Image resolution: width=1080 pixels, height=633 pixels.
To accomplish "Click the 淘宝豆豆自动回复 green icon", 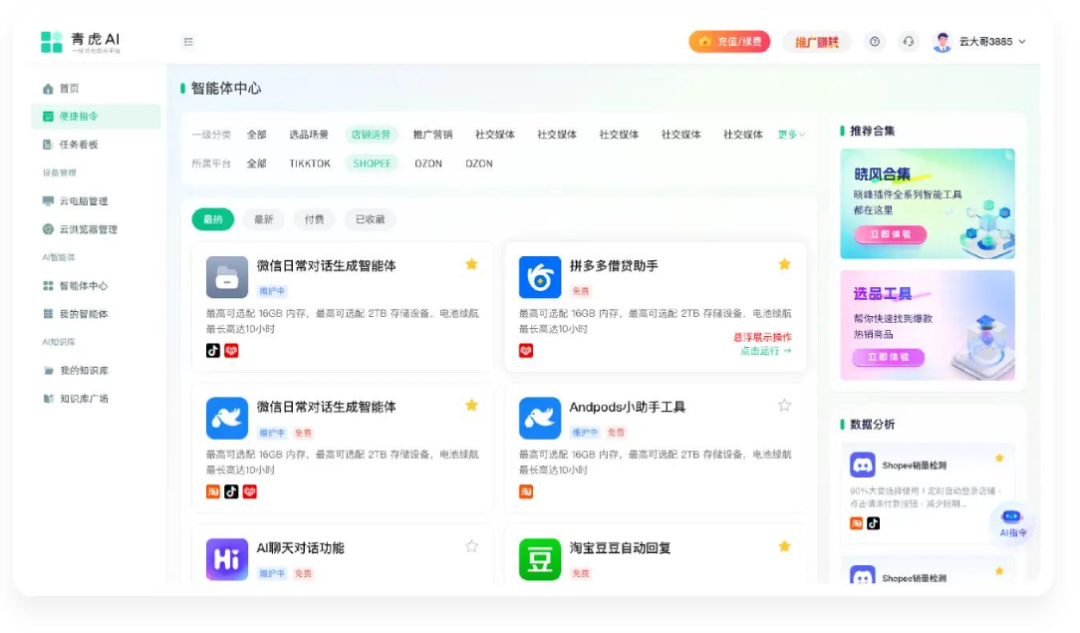I will [x=539, y=559].
